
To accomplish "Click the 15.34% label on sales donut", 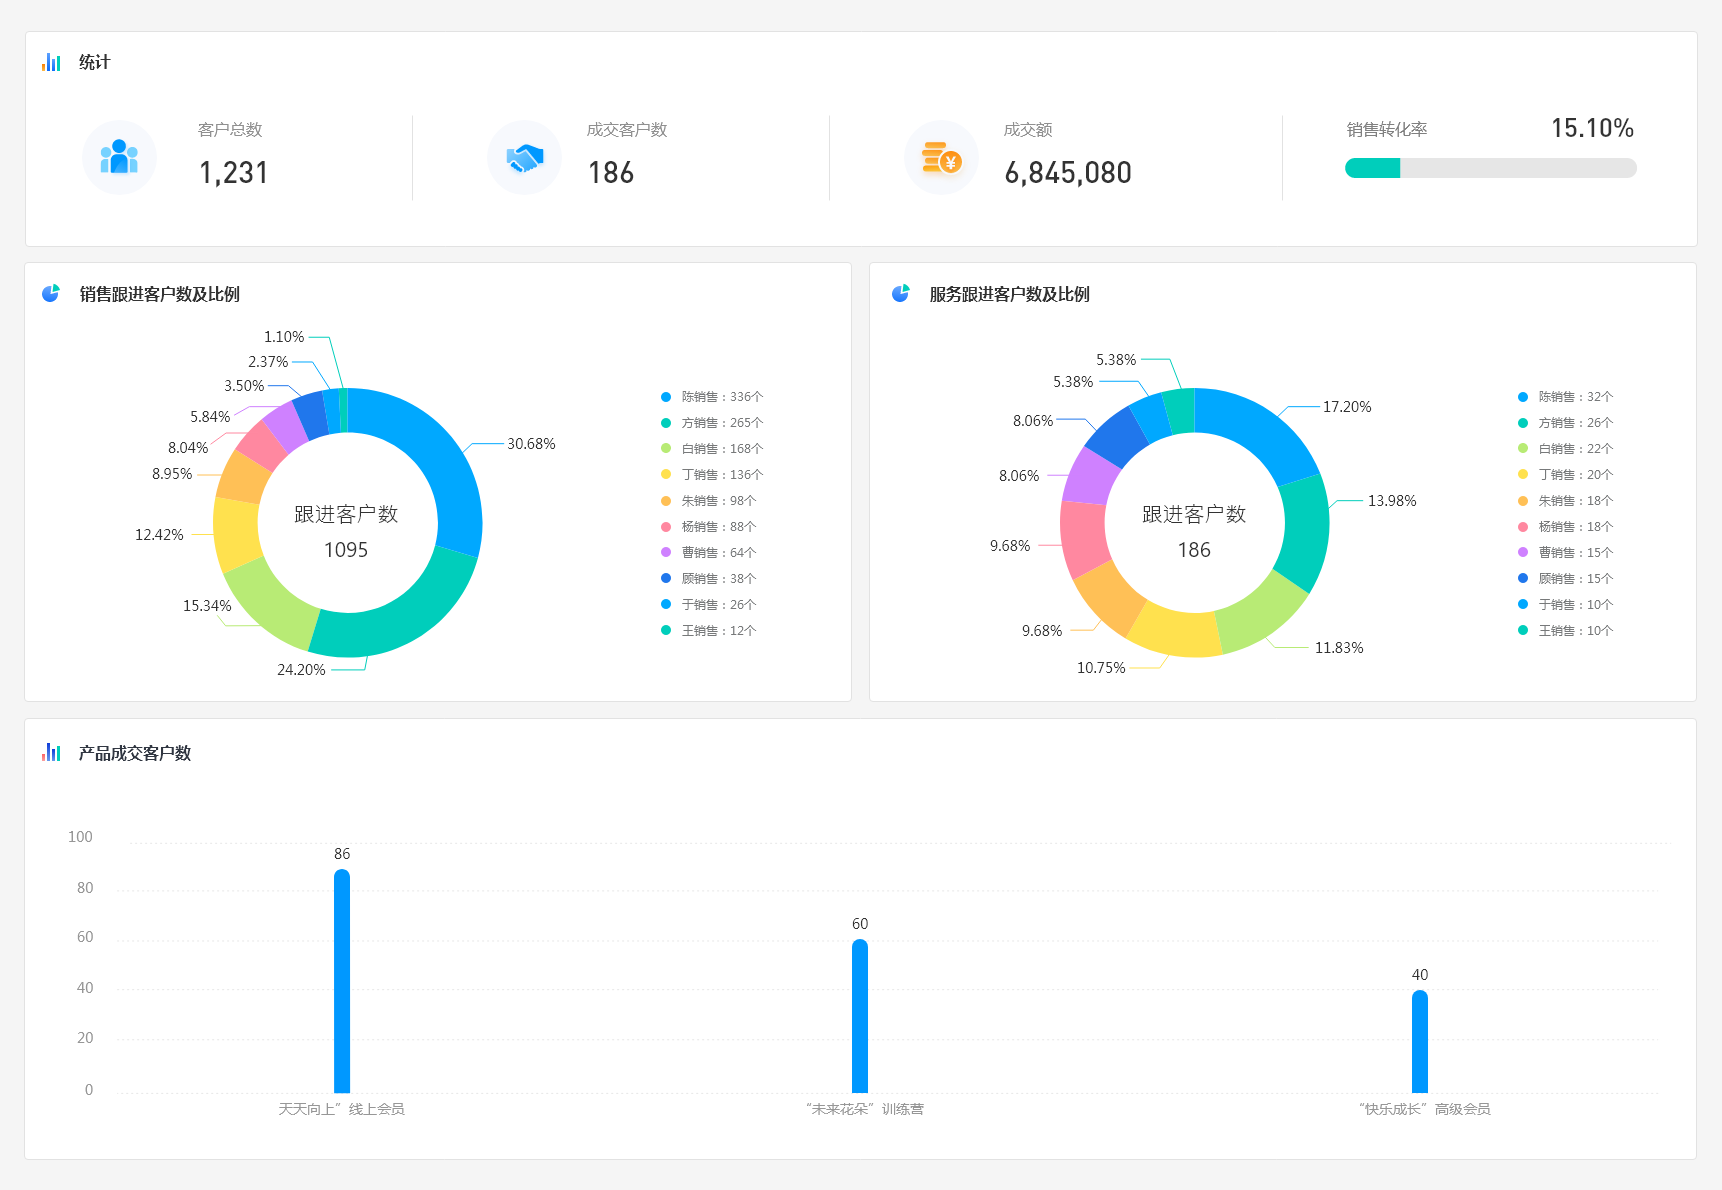I will coord(207,606).
